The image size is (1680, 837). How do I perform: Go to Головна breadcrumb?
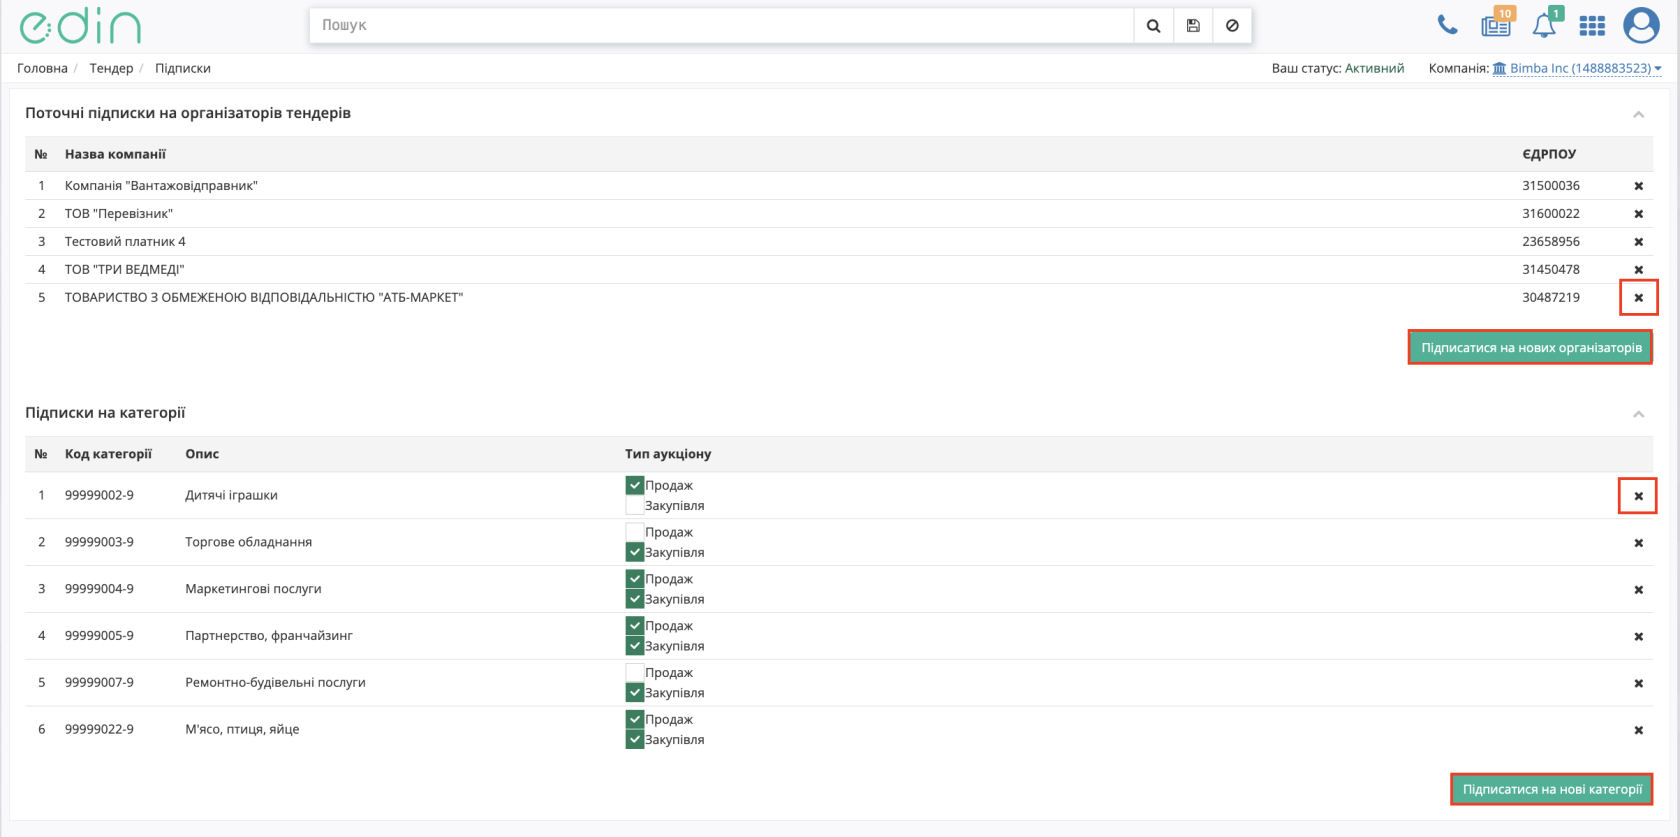pyautogui.click(x=42, y=68)
